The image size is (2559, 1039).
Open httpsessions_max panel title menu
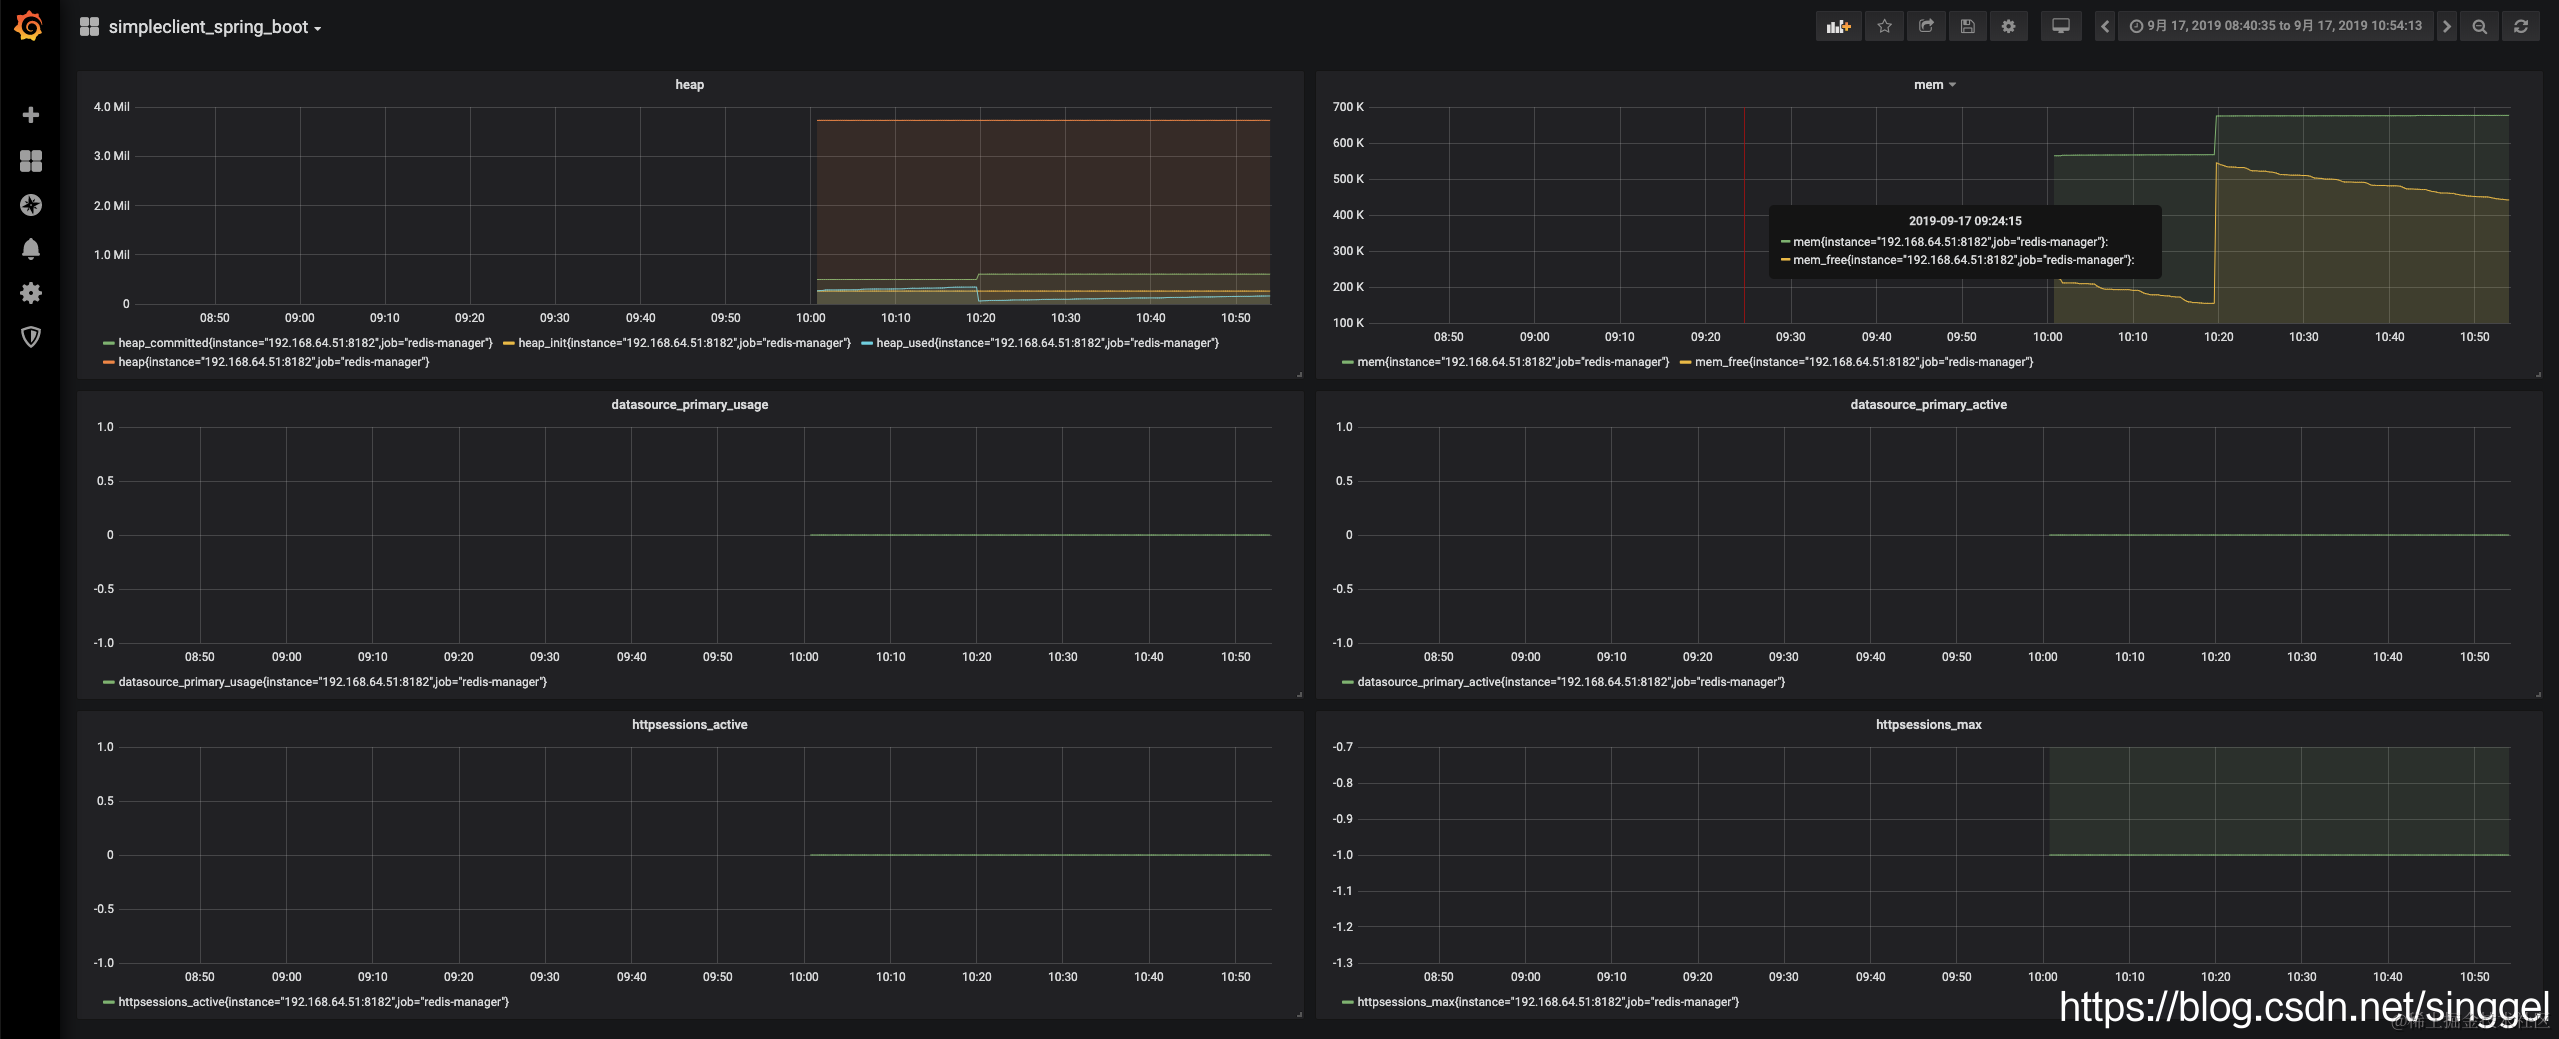[x=1928, y=725]
